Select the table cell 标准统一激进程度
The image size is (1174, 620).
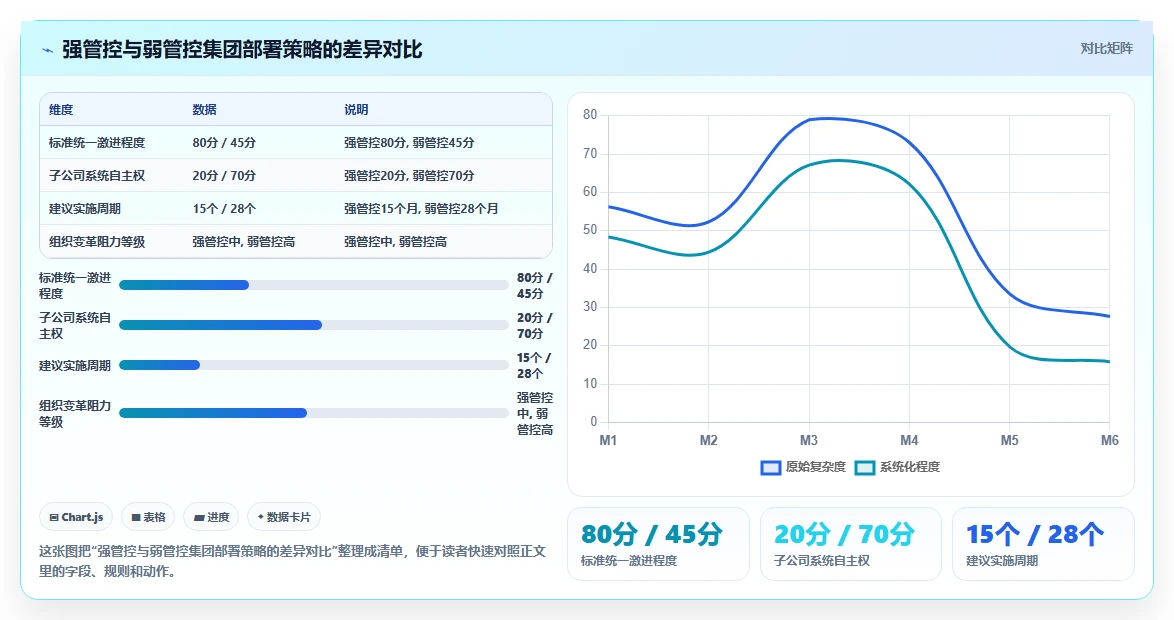tap(97, 142)
